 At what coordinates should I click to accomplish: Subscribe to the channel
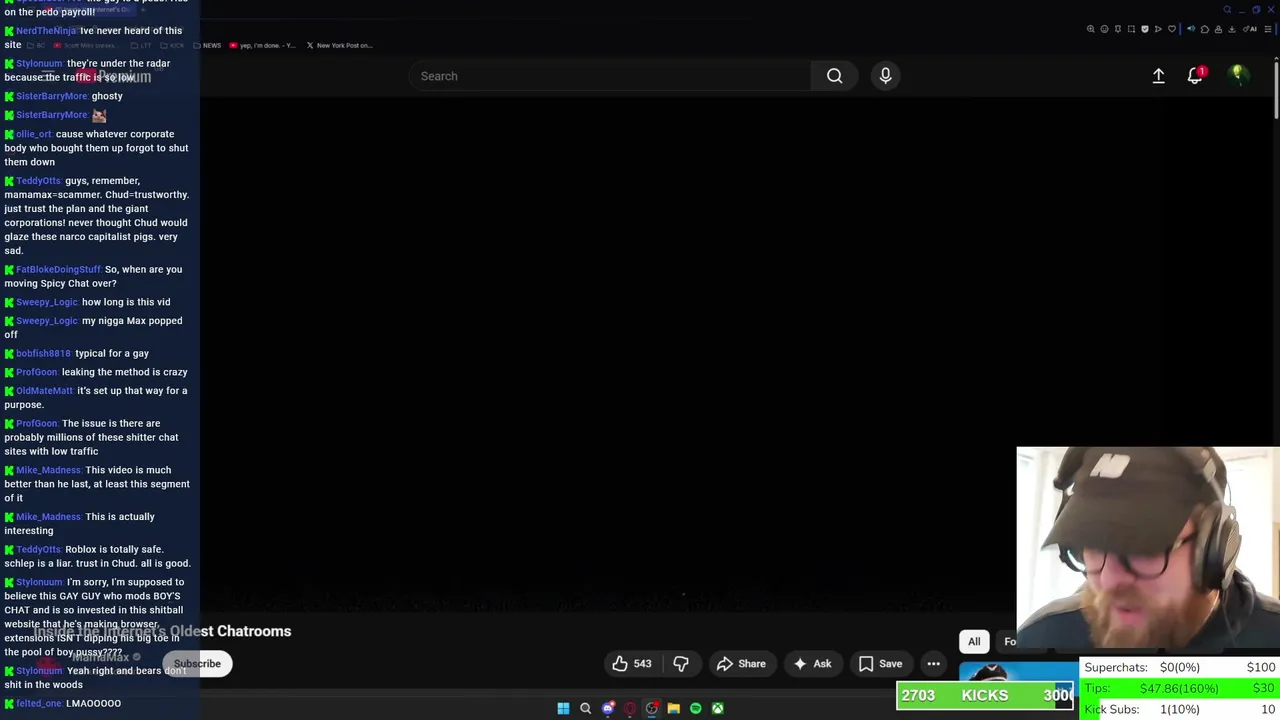click(x=197, y=664)
